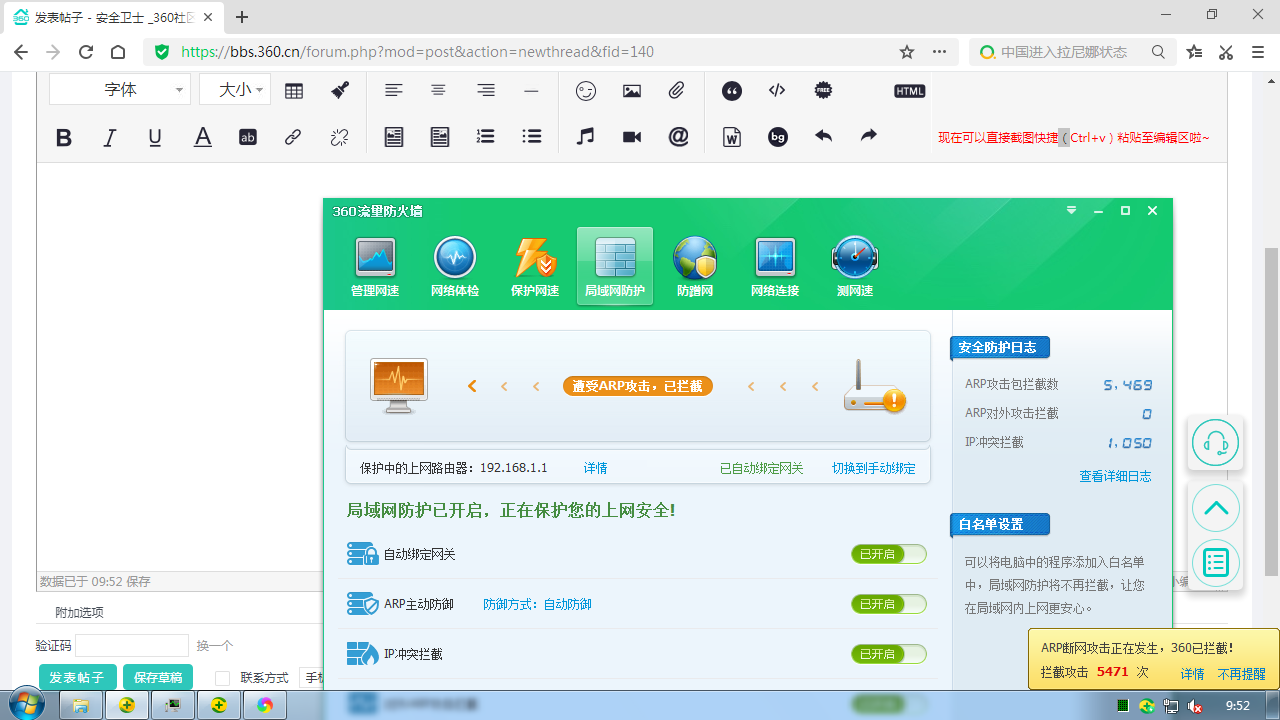The image size is (1280, 720).
Task: Click the browser search box
Action: tap(1072, 52)
